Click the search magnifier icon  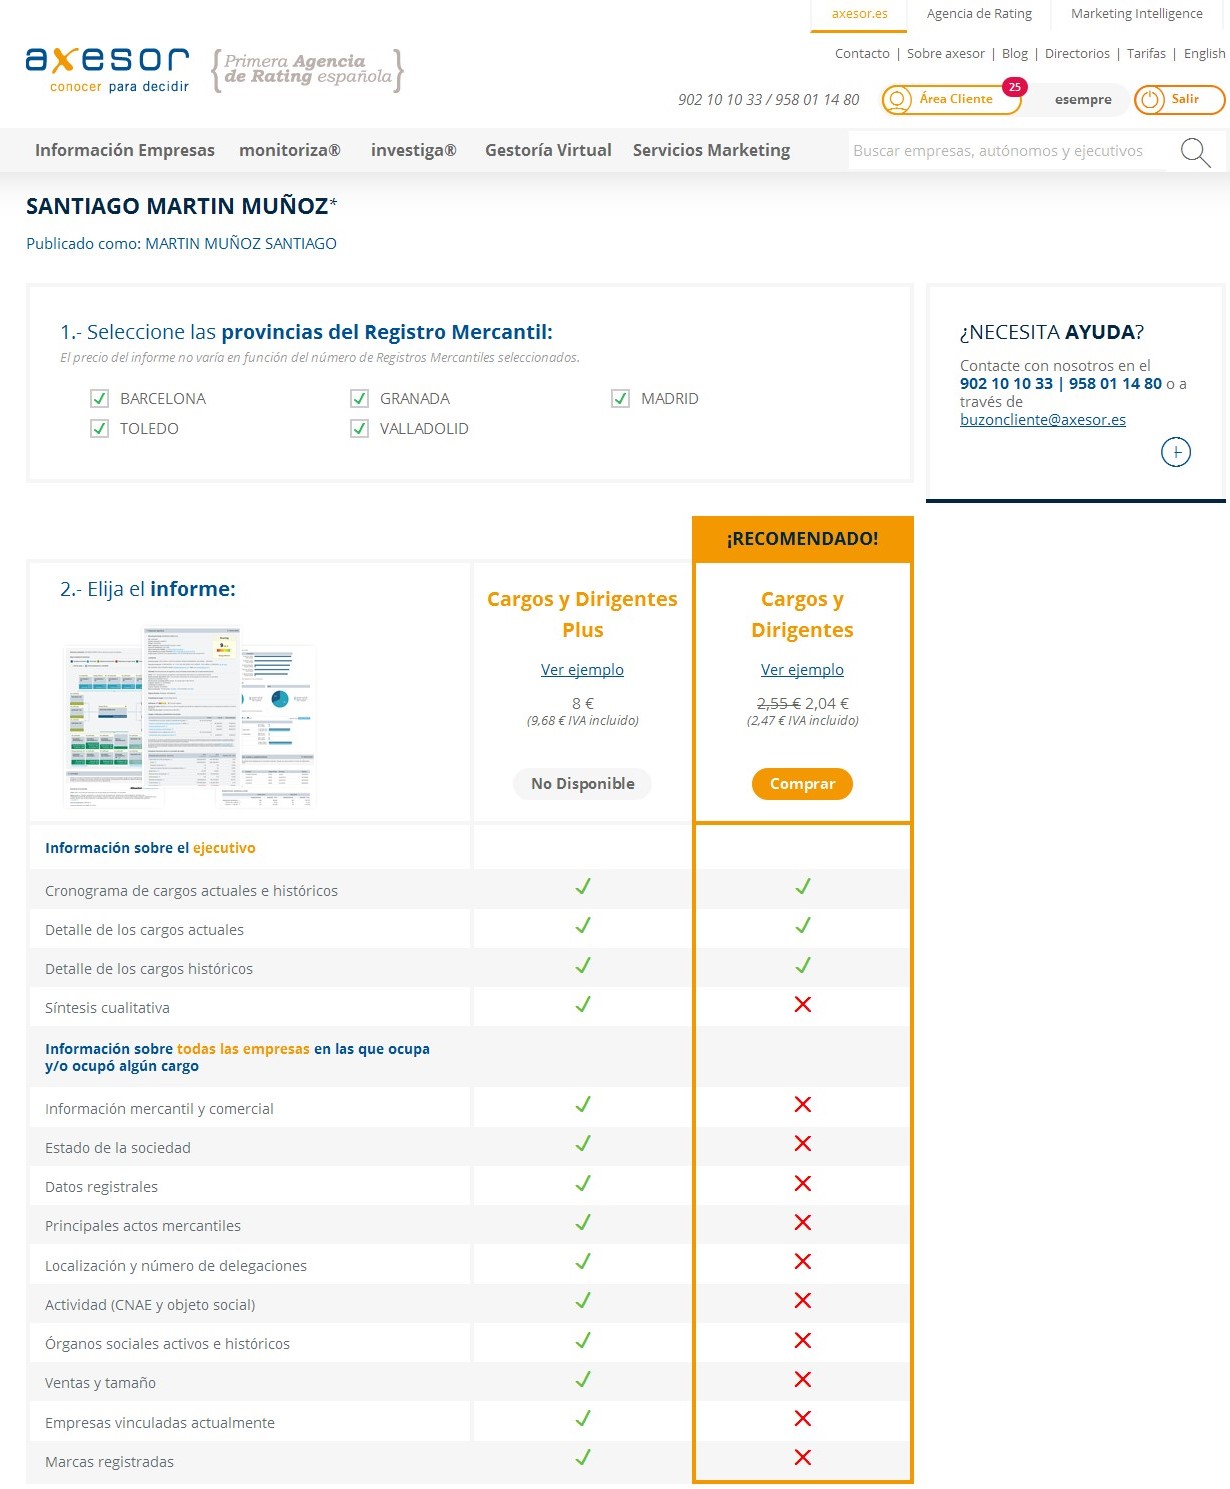coord(1195,152)
